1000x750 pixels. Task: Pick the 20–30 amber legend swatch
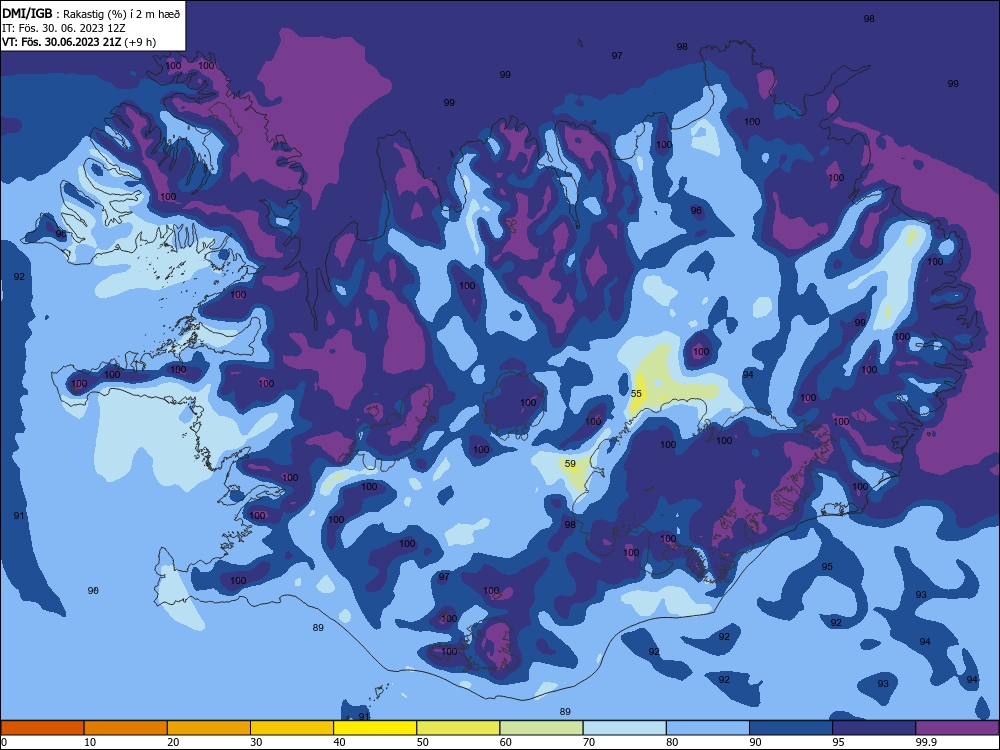[x=209, y=728]
